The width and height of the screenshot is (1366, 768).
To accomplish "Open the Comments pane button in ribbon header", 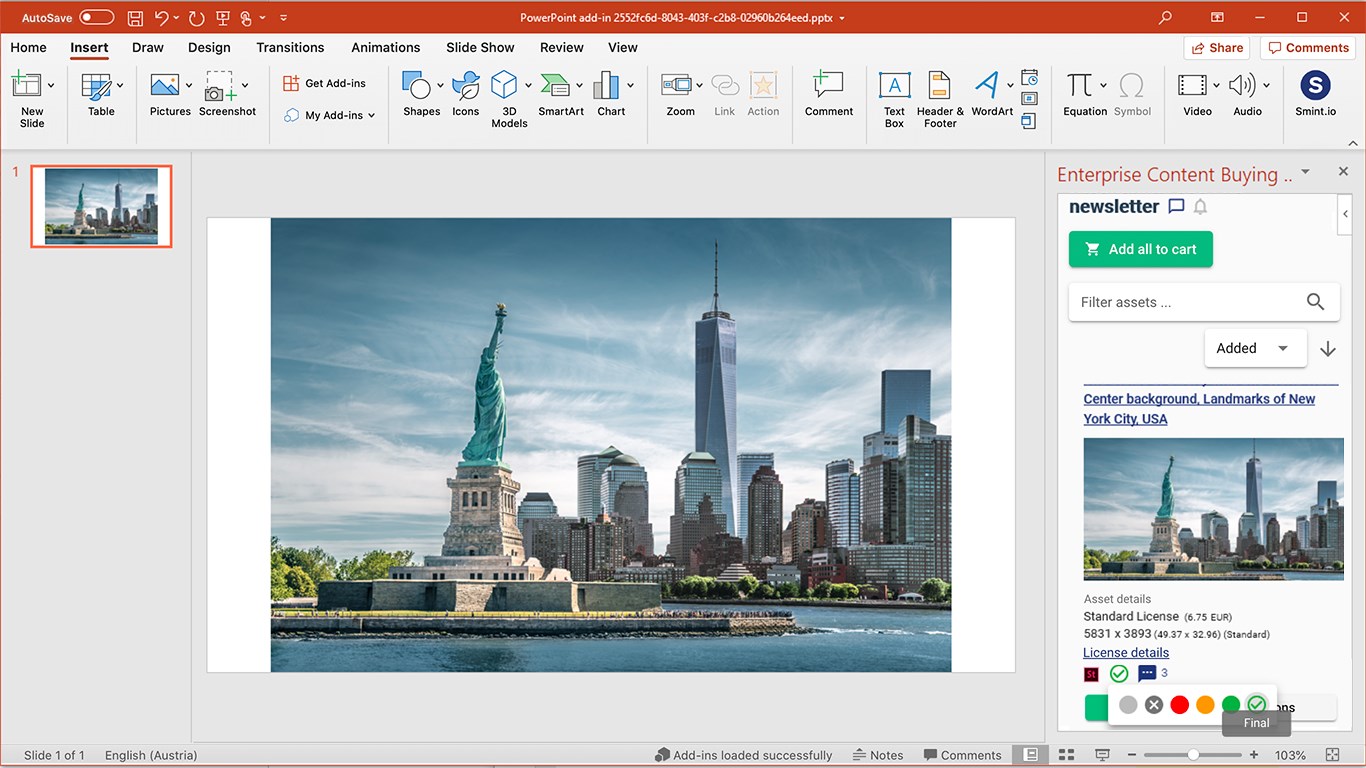I will click(x=1307, y=48).
